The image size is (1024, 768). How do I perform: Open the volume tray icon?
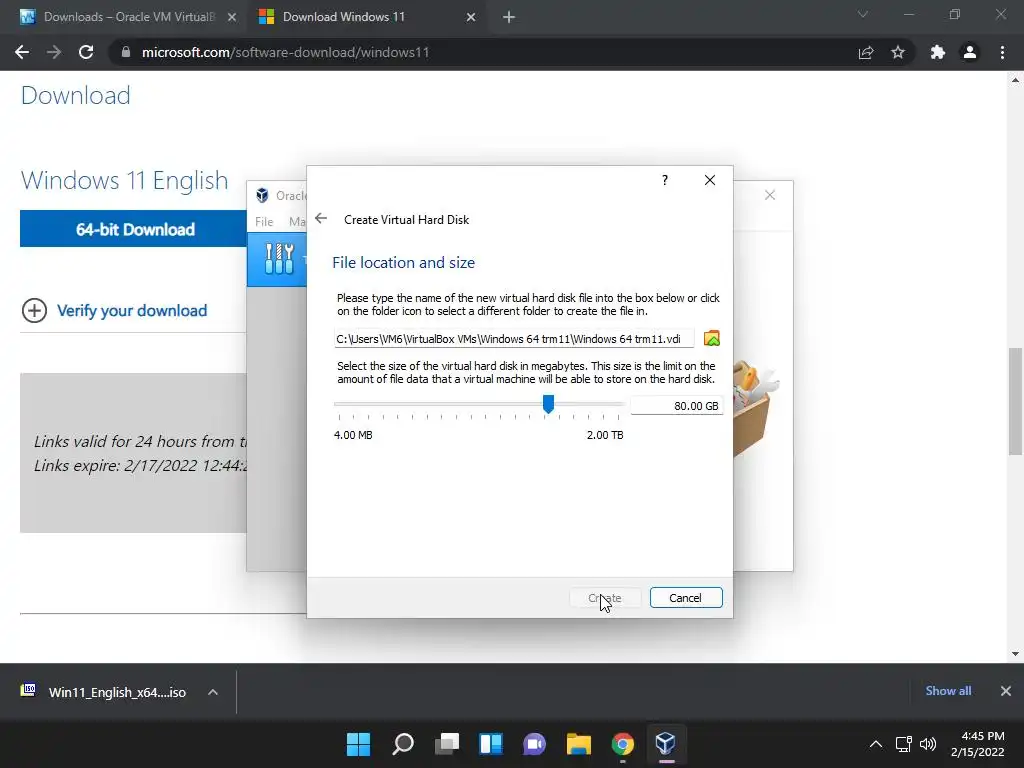click(928, 744)
